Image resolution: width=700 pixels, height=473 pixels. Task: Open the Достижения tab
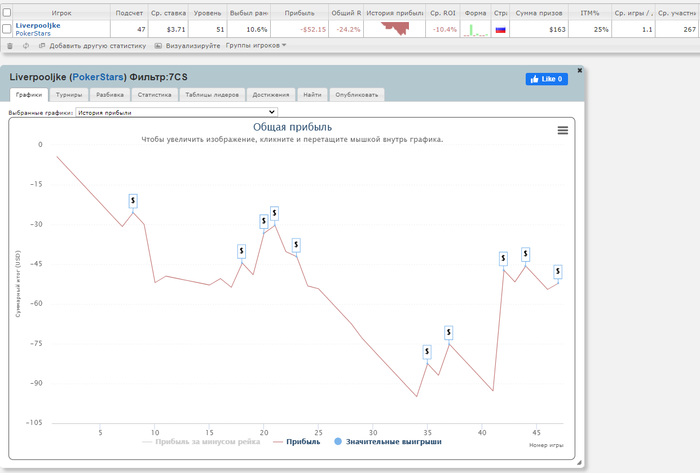[x=271, y=95]
